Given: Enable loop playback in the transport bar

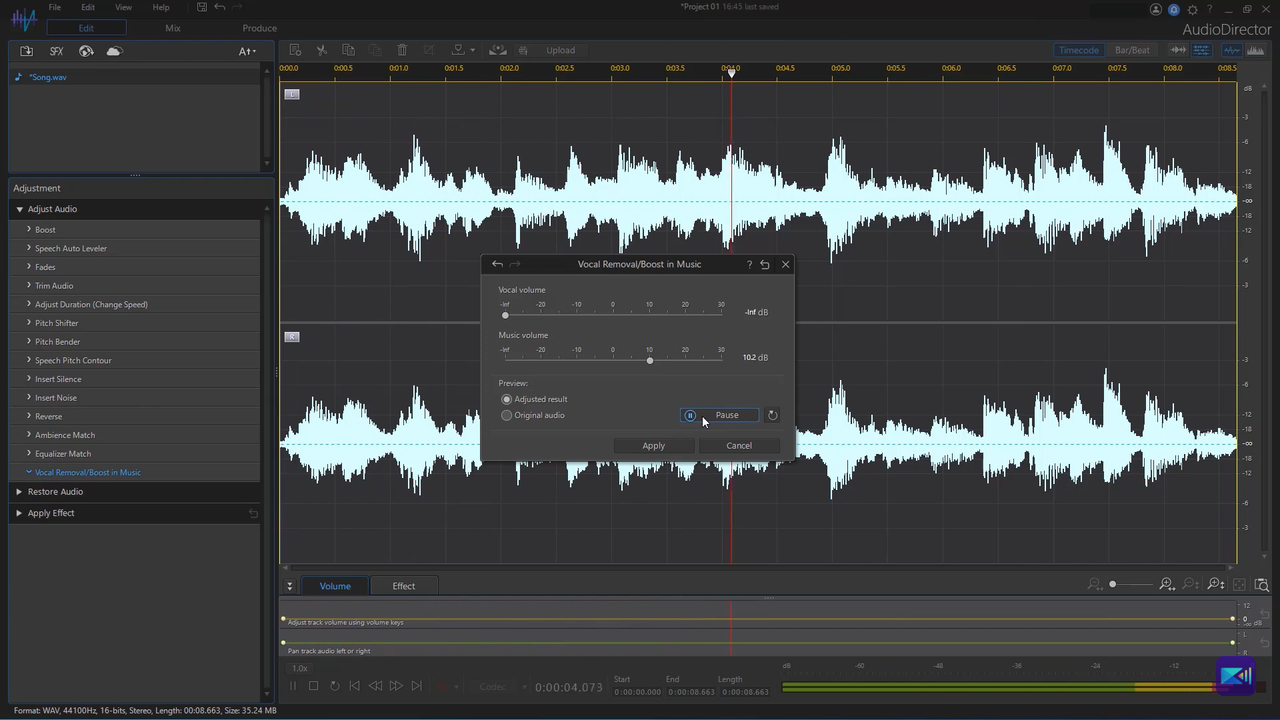Looking at the screenshot, I should click(x=334, y=686).
